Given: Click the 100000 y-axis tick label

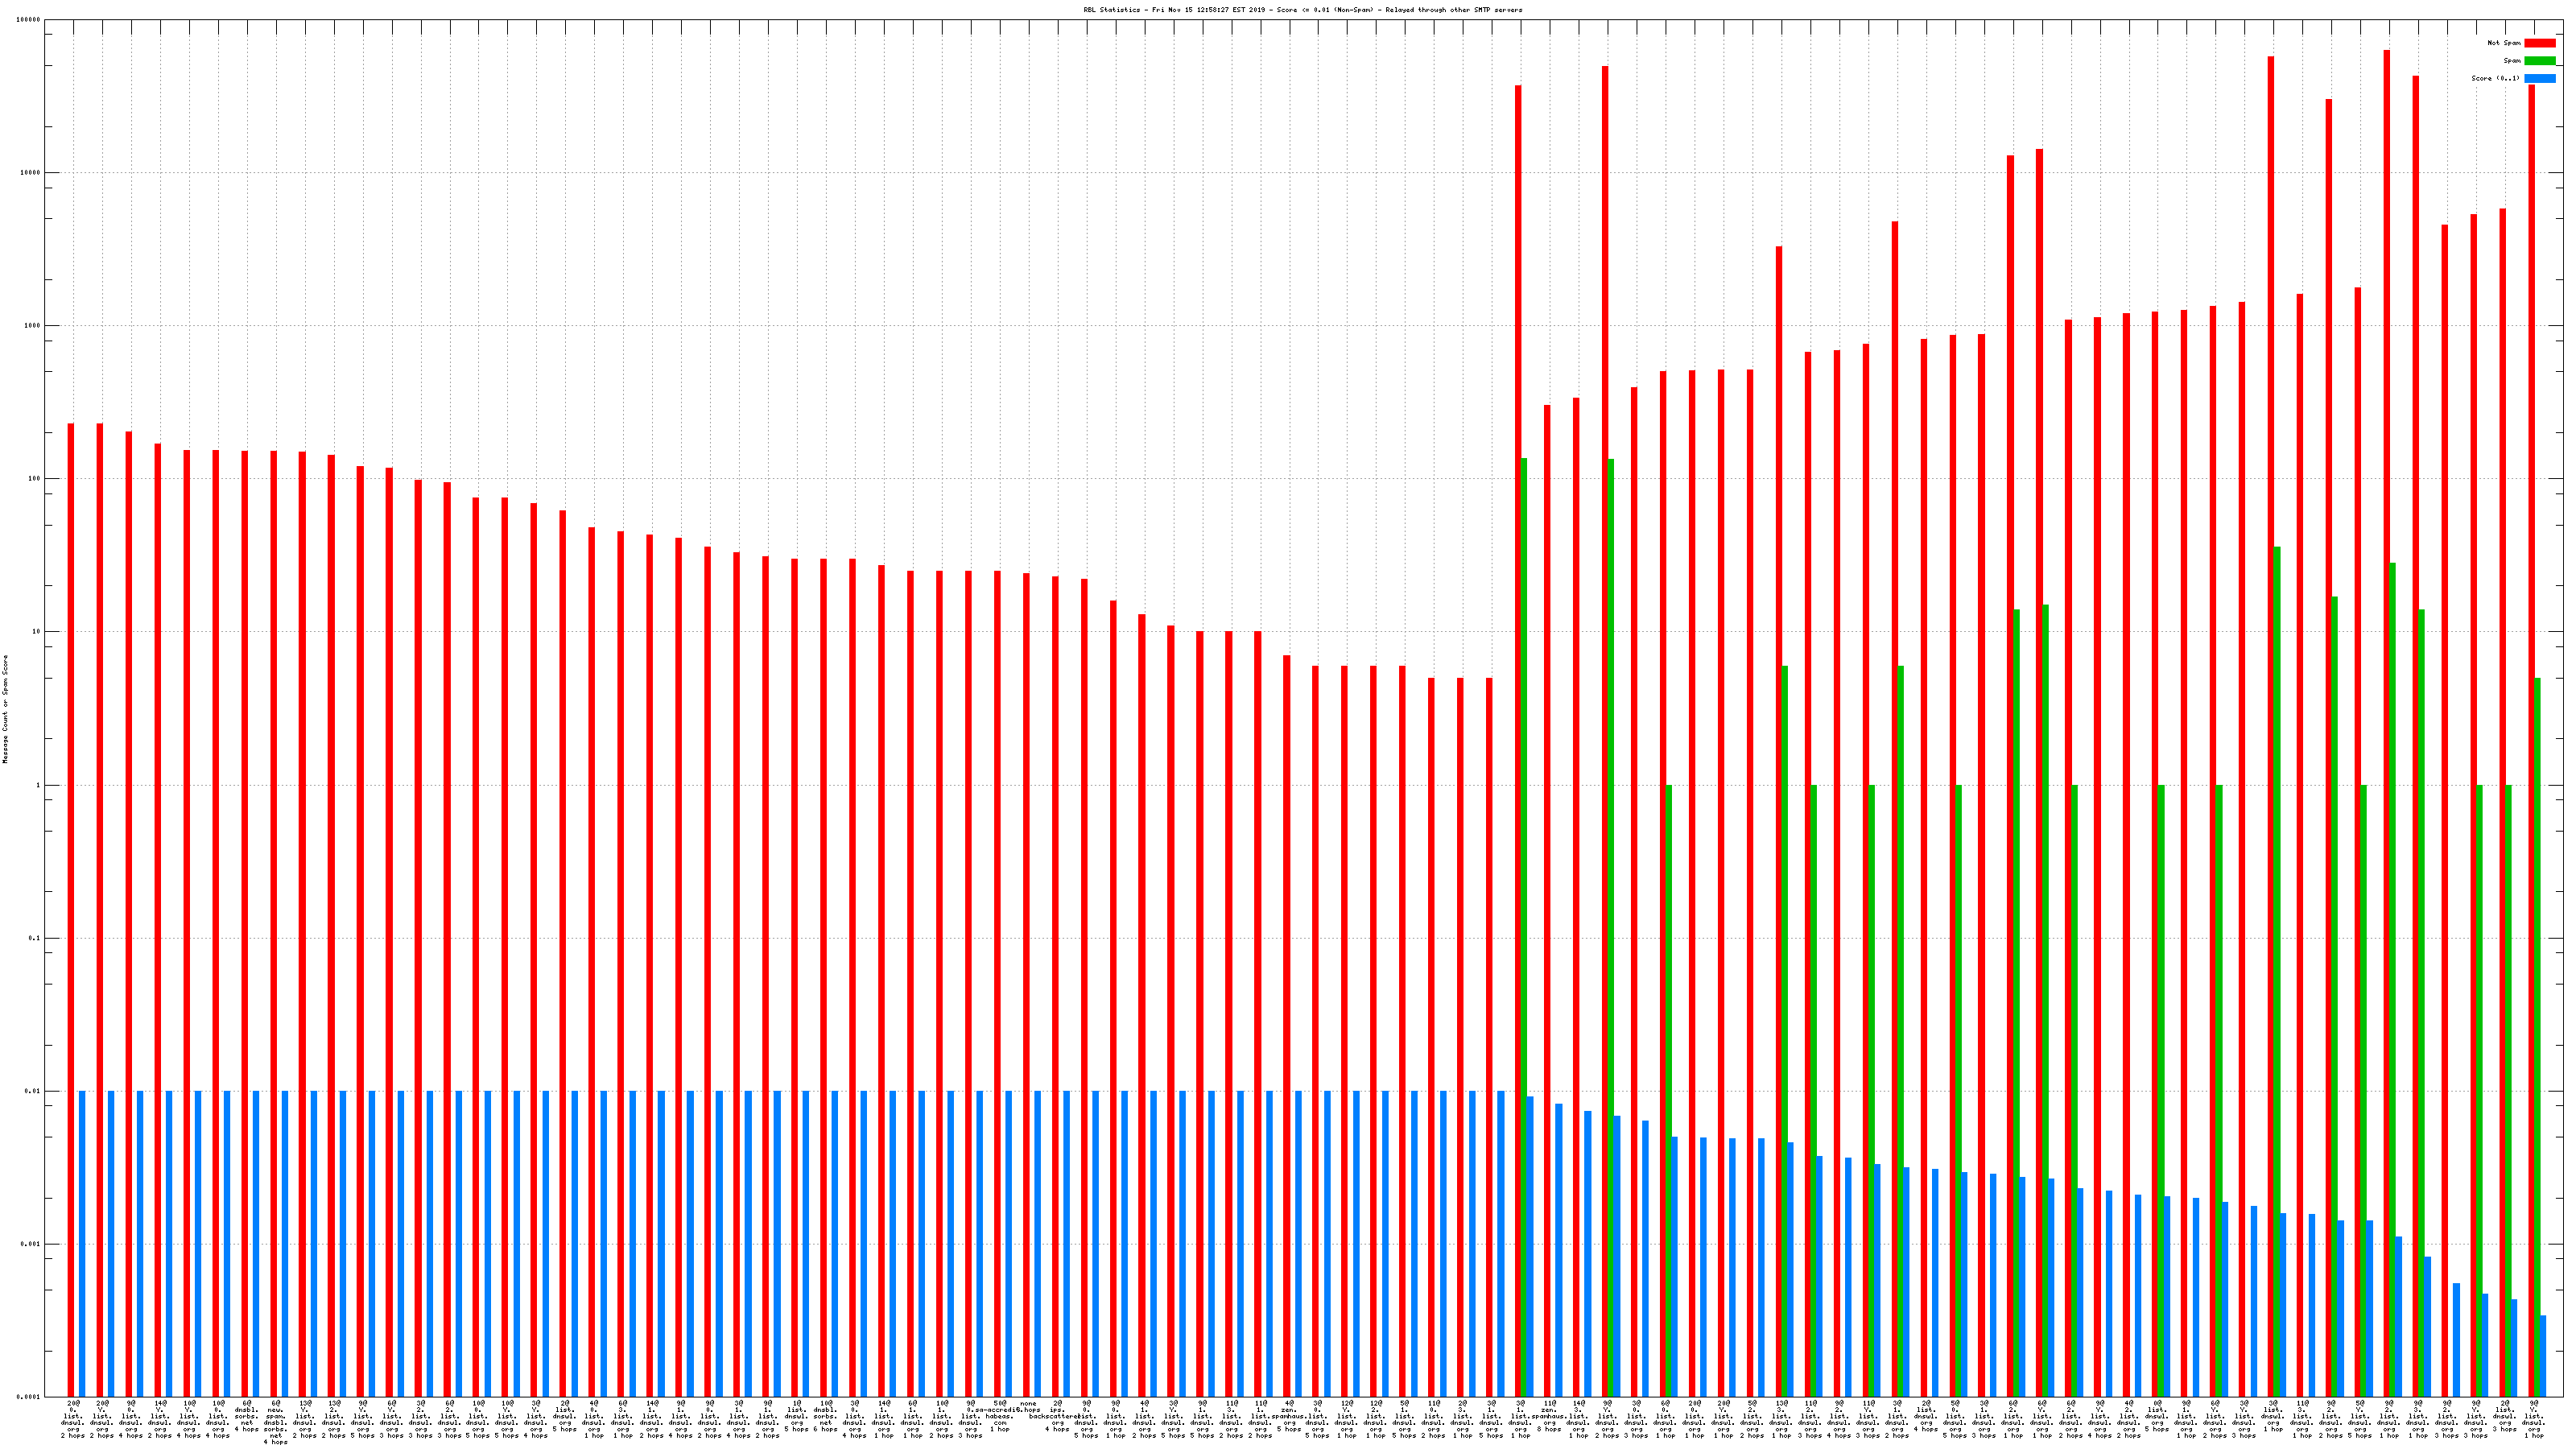Looking at the screenshot, I should tap(29, 20).
